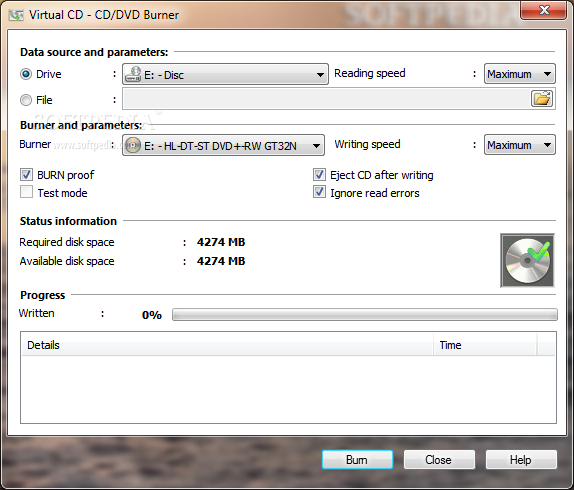Click the Data source and parameters heading
Screen dimensions: 574x490
pos(94,52)
